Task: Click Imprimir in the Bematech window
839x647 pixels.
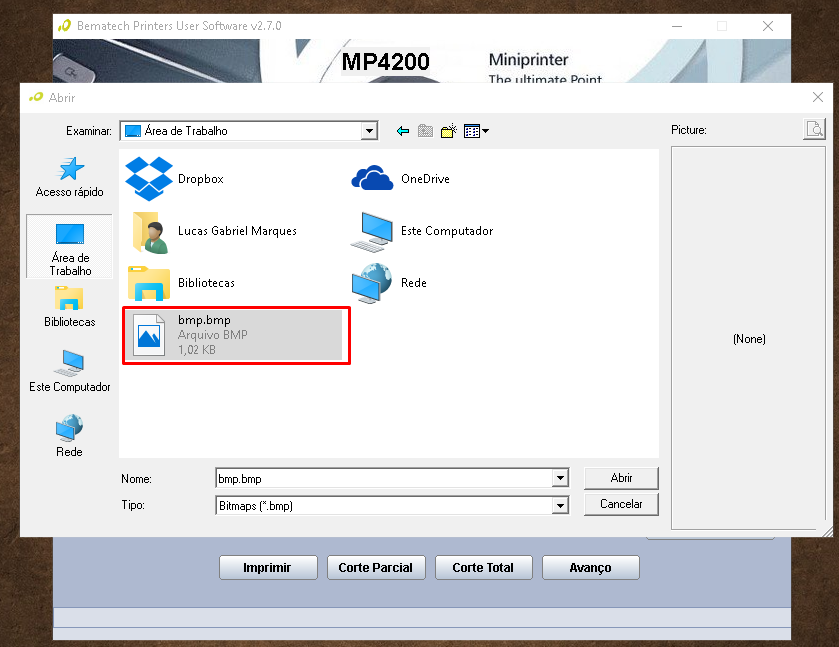Action: point(268,567)
